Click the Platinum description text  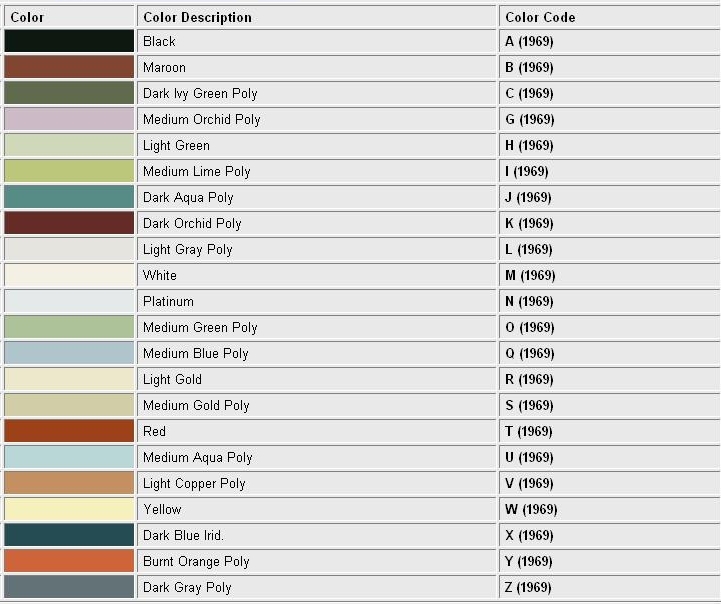pos(168,301)
